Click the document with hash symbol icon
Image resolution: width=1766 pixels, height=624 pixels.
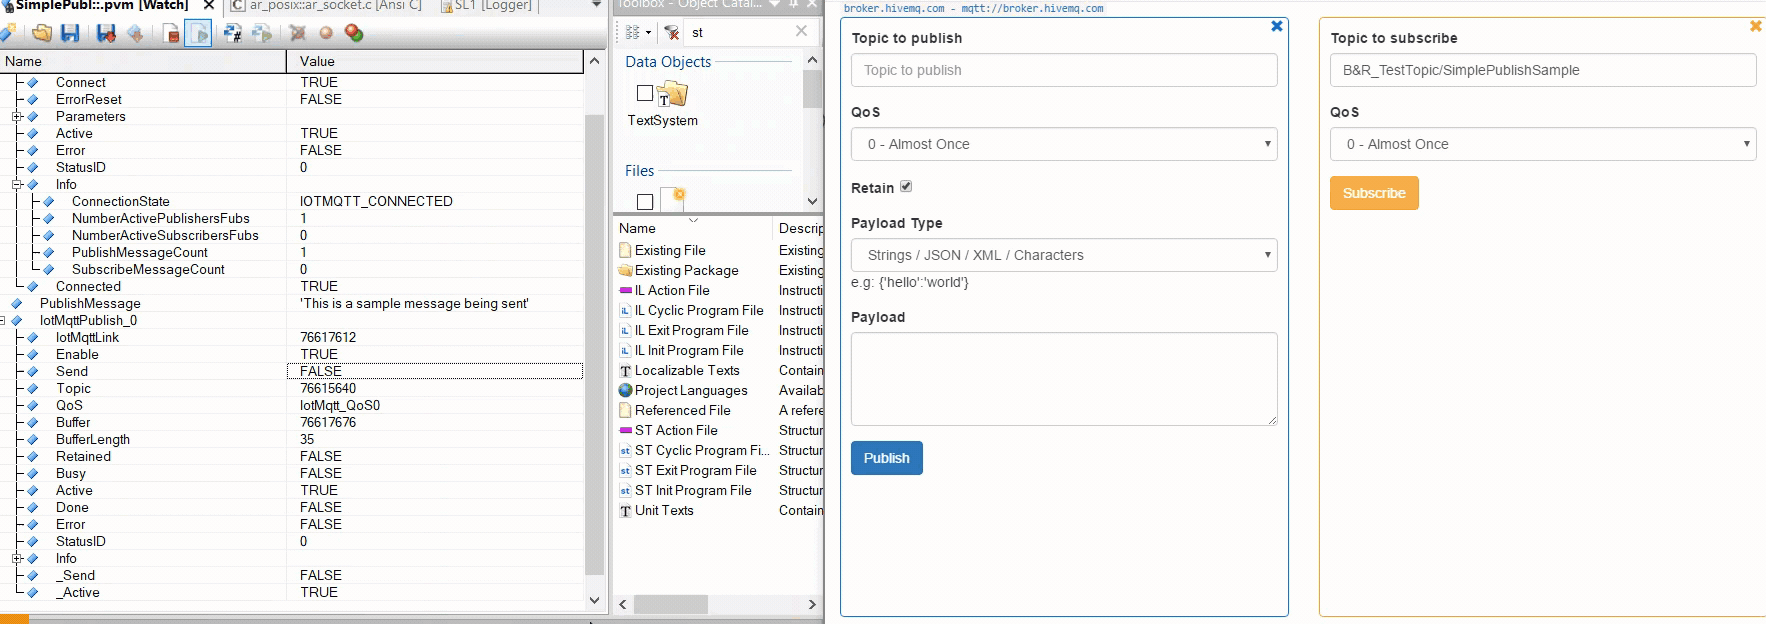tap(233, 33)
